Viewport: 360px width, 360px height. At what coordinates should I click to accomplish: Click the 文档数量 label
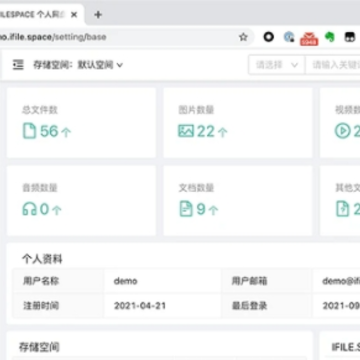tap(196, 188)
